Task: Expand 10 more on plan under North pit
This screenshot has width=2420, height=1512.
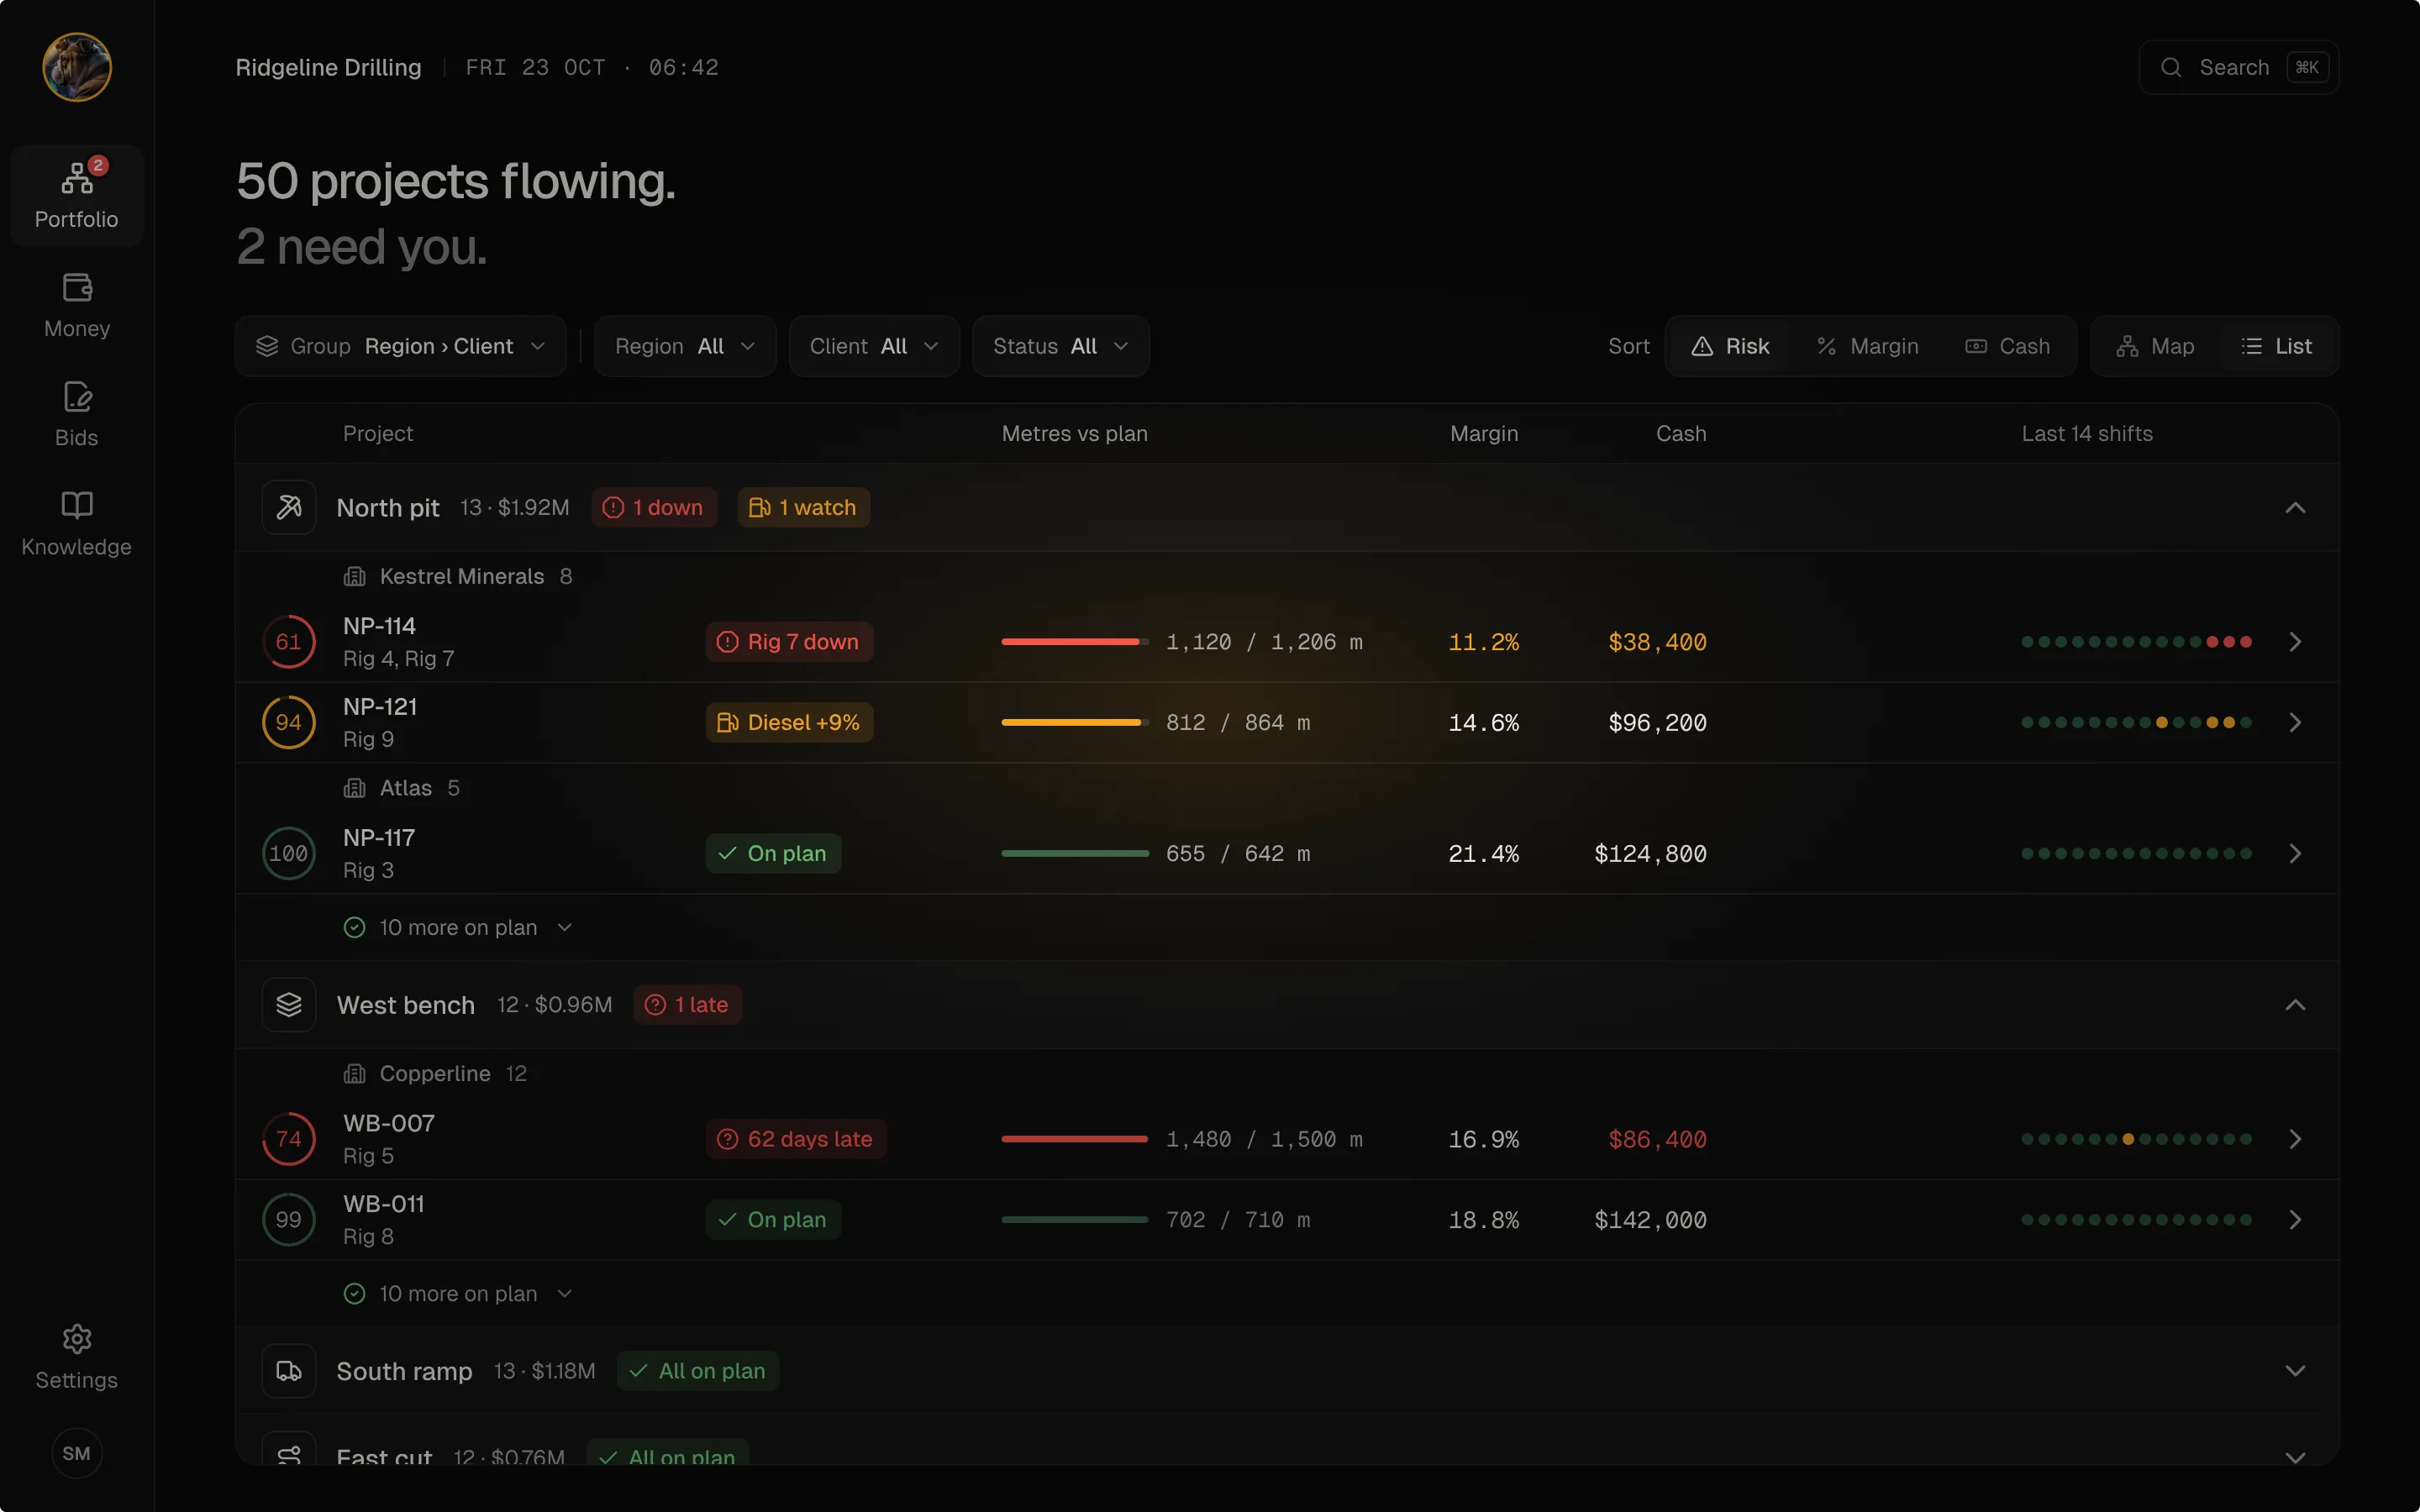Action: pyautogui.click(x=458, y=928)
